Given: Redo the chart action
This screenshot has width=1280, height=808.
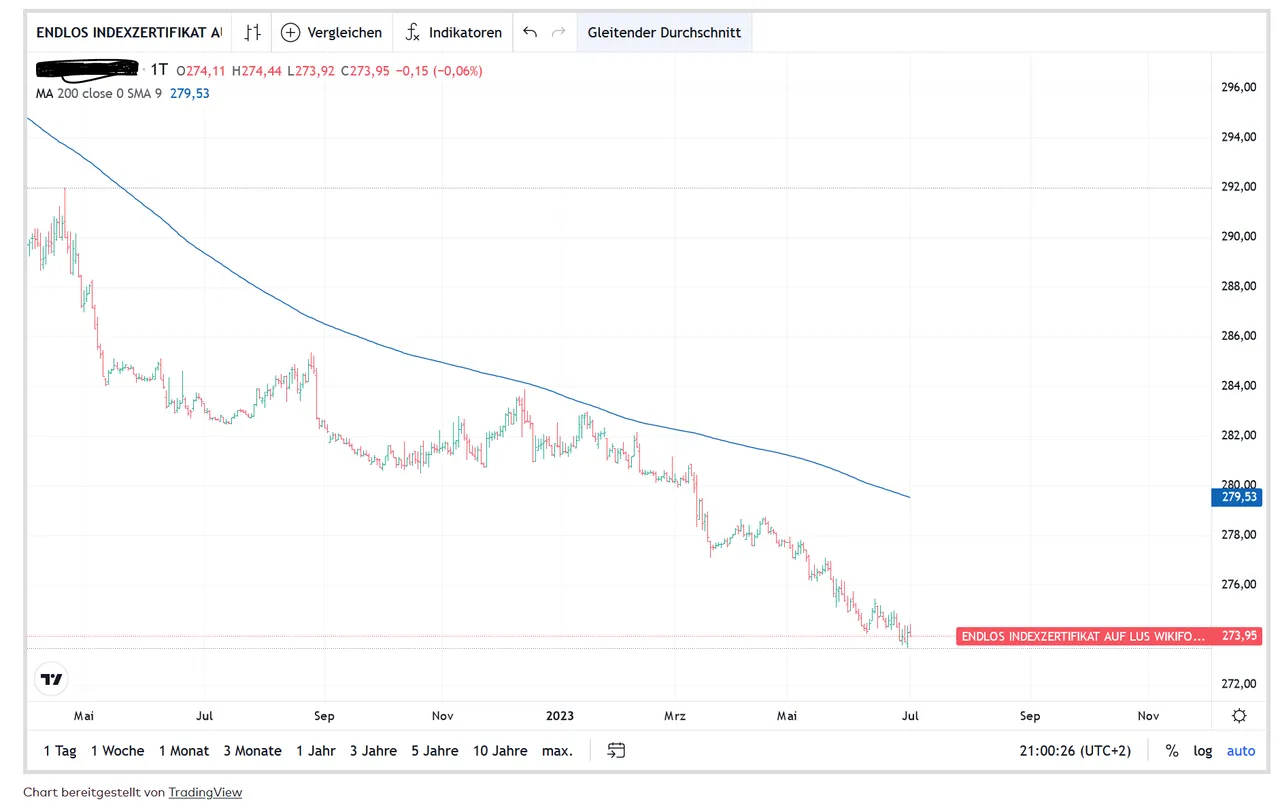Looking at the screenshot, I should coord(559,32).
